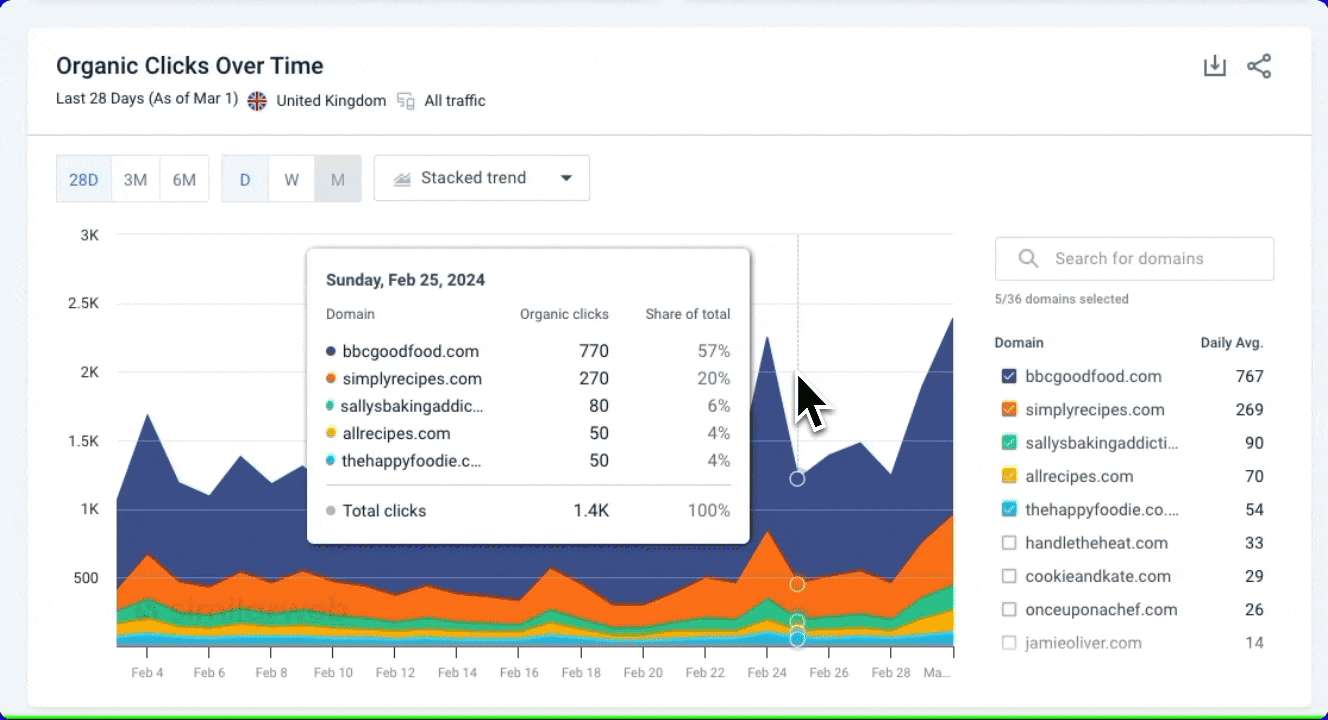Click 'United Kingdom' country label
The width and height of the screenshot is (1328, 720).
(331, 100)
